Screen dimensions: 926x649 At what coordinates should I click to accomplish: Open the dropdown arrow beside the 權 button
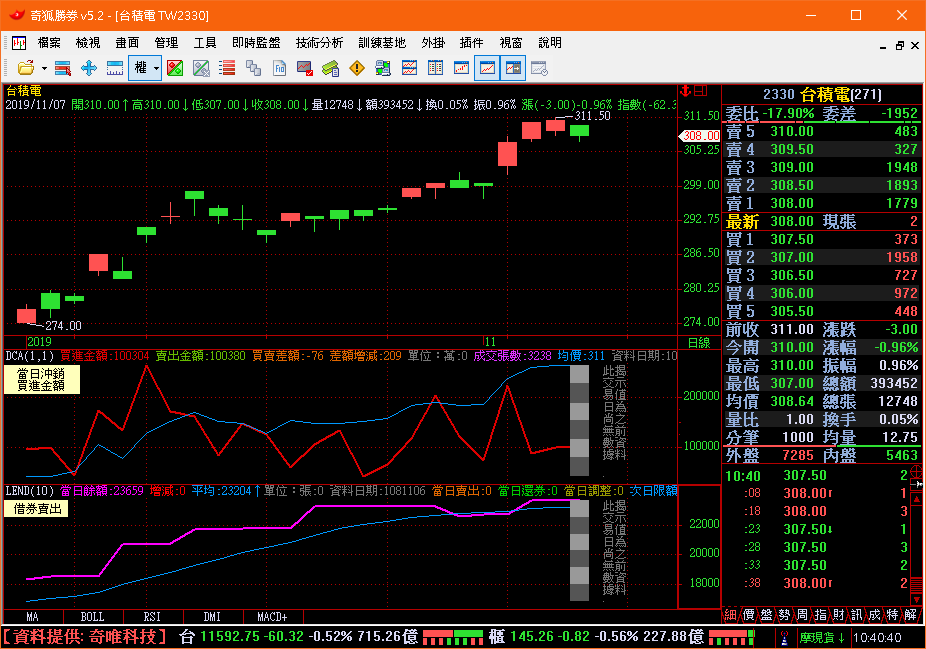point(156,69)
